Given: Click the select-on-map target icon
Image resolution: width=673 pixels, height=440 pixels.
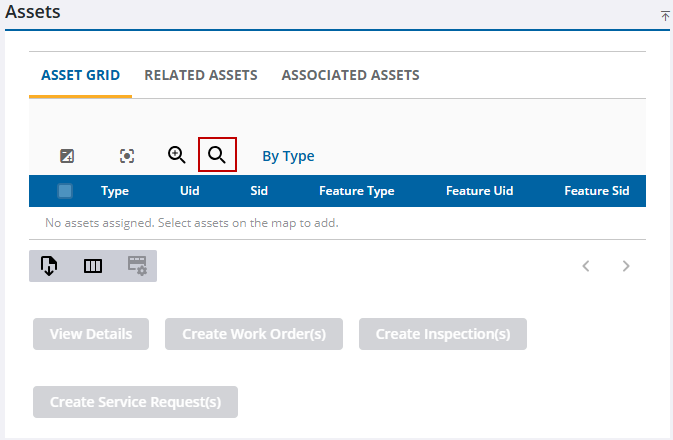Looking at the screenshot, I should tap(127, 156).
